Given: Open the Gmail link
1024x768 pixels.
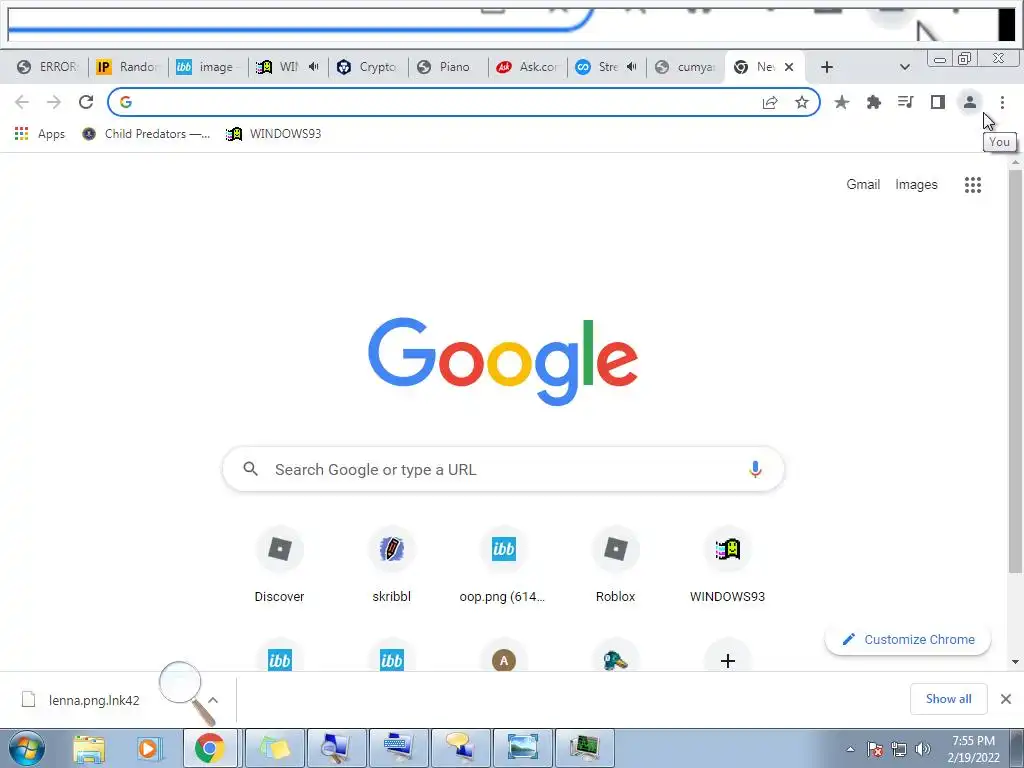Looking at the screenshot, I should 863,185.
